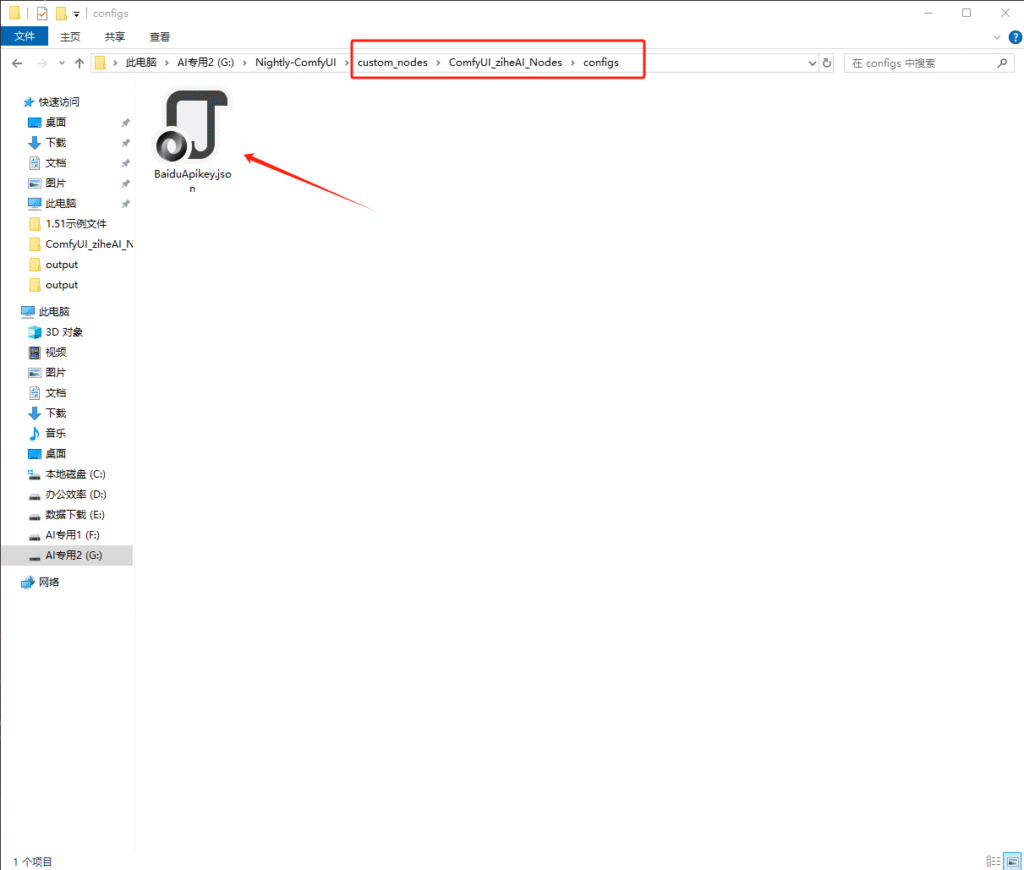This screenshot has width=1024, height=870.
Task: Click the pin icon beside quick access 此电脑
Action: coord(125,204)
